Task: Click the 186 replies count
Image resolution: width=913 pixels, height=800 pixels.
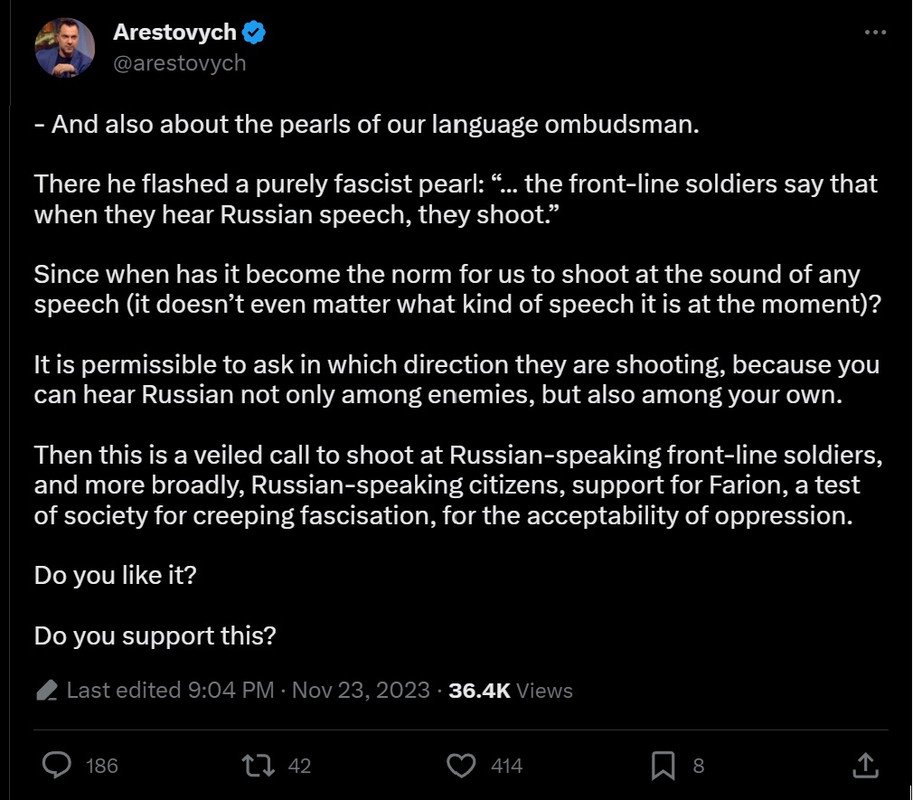Action: (x=102, y=766)
